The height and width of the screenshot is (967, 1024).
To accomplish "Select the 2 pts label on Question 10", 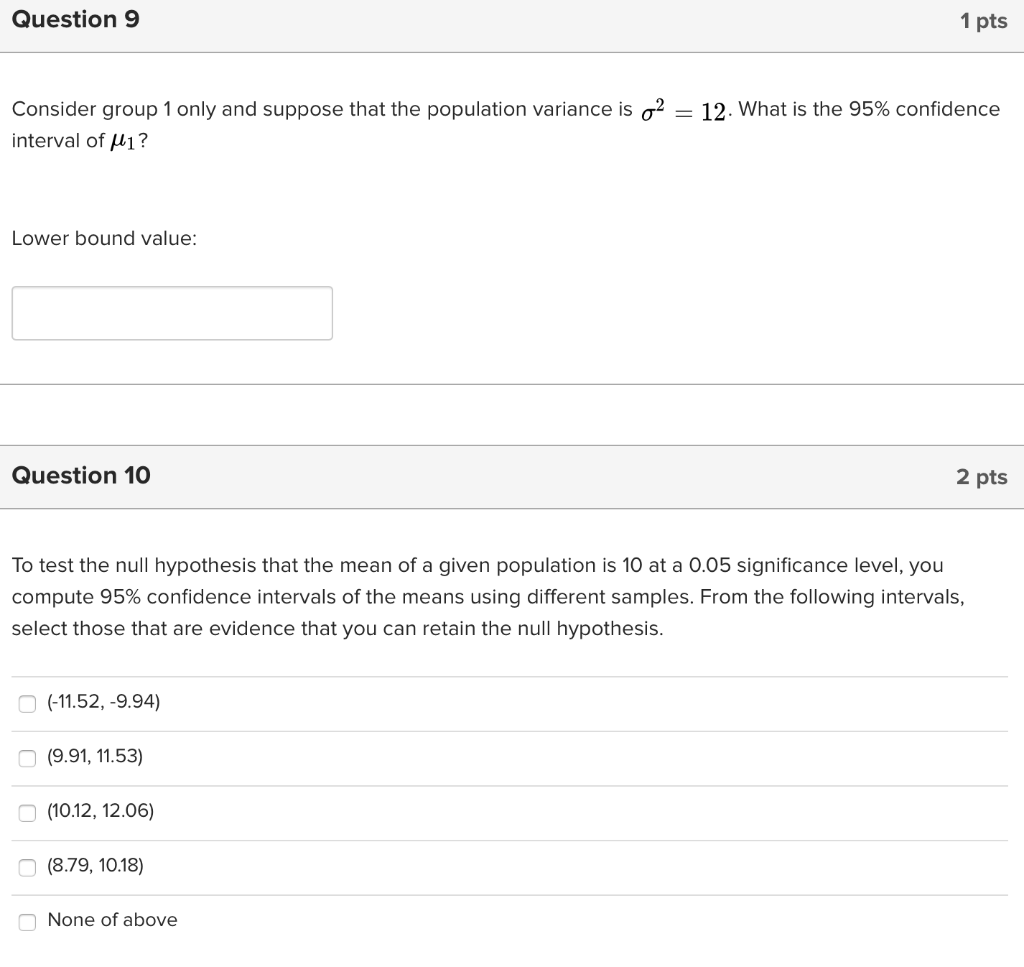I will pyautogui.click(x=982, y=477).
